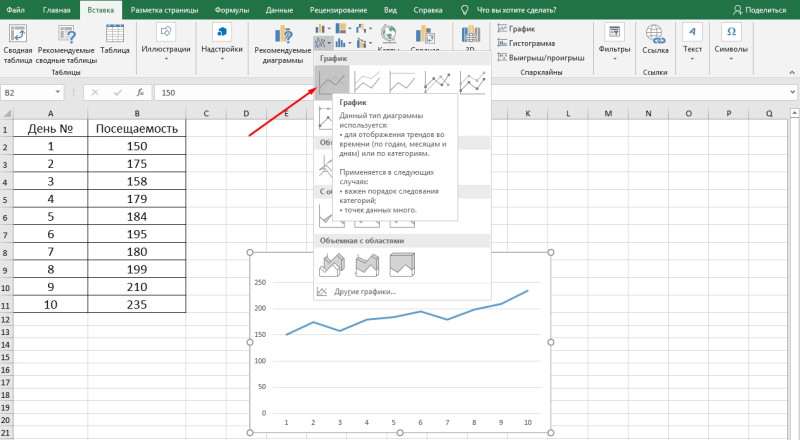
Task: Open Рекомендуемые сводные таблицы
Action: coord(68,33)
